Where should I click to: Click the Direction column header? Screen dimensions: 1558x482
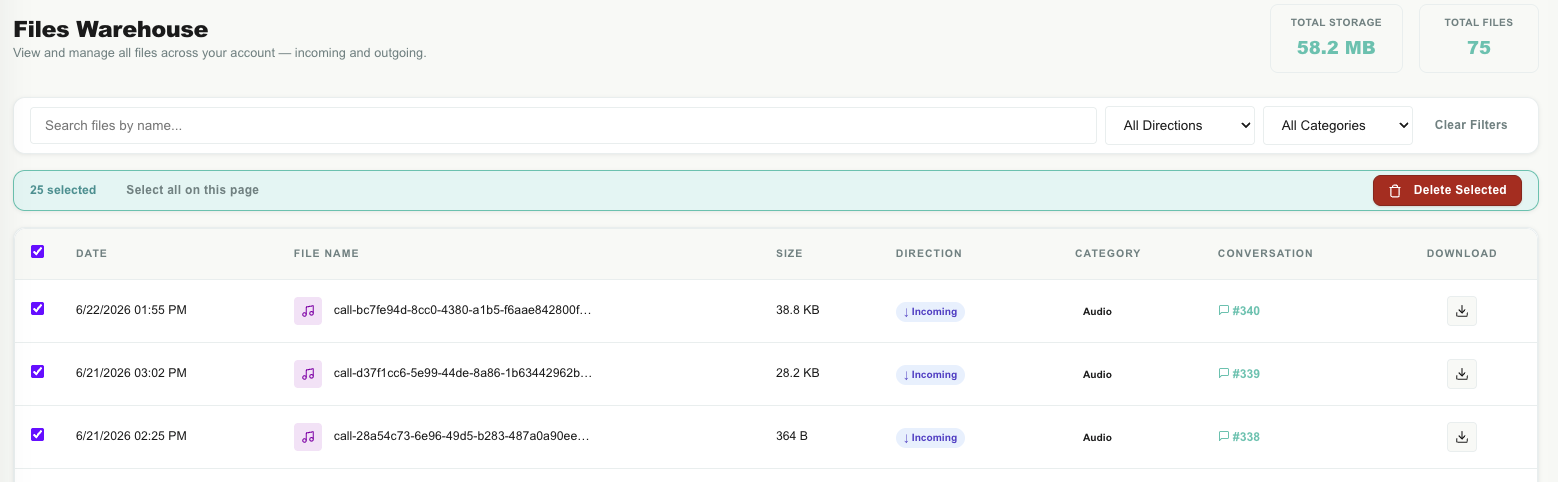929,254
